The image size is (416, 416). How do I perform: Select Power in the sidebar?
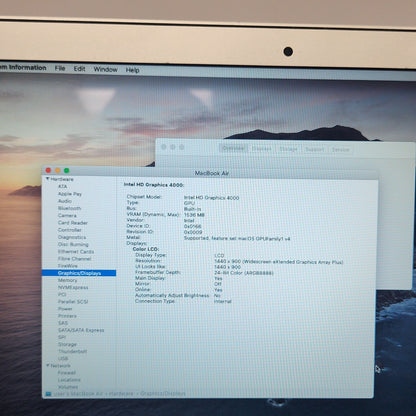click(x=65, y=309)
